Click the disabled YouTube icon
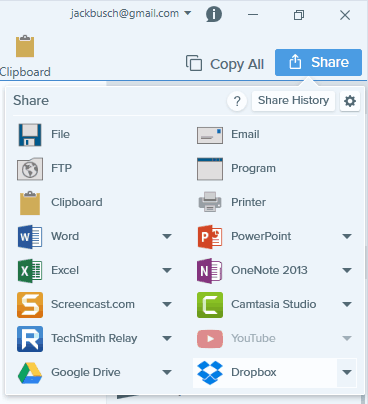This screenshot has height=404, width=368. coord(210,339)
